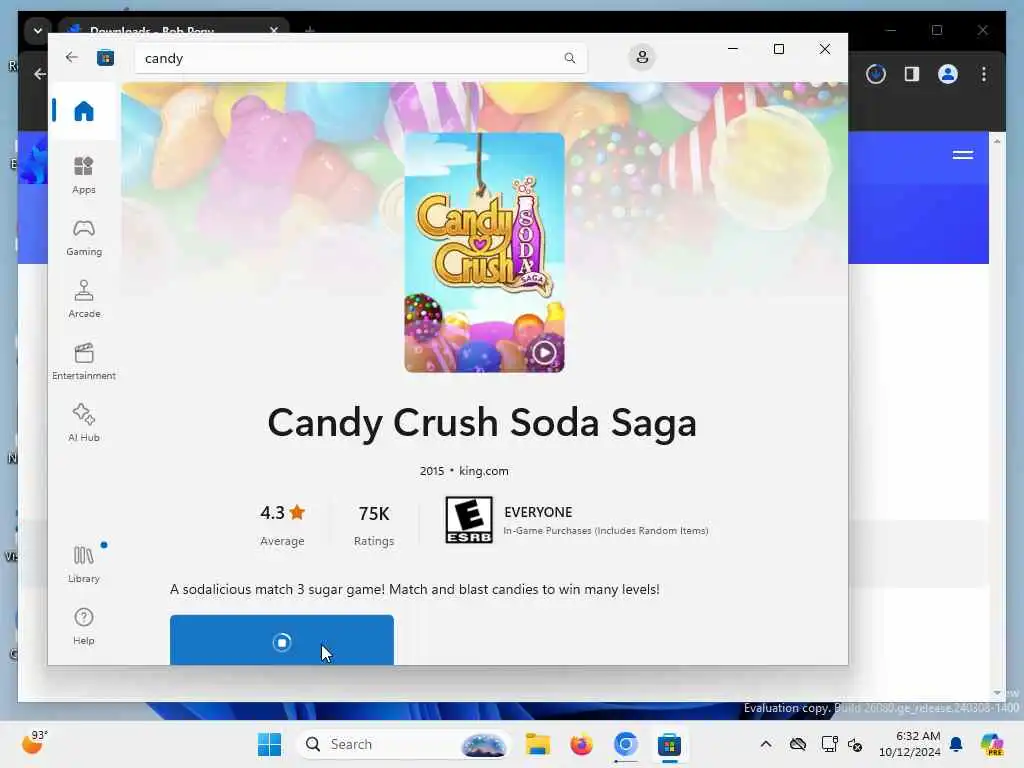The width and height of the screenshot is (1024, 768).
Task: Open Copilot preview icon in taskbar
Action: pyautogui.click(x=992, y=744)
